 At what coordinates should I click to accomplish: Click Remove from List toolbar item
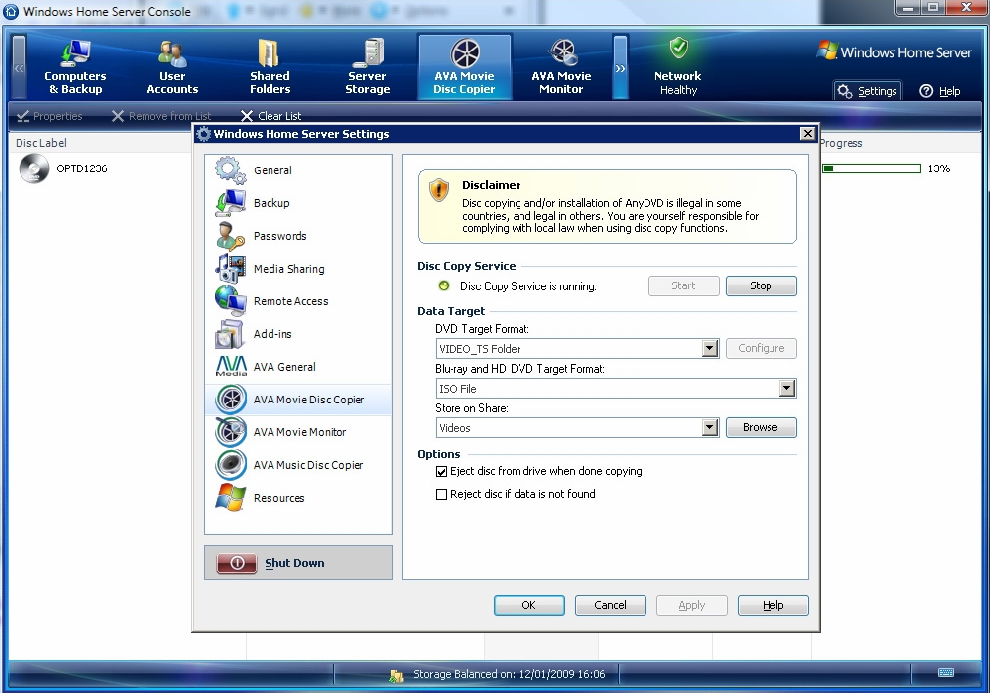pos(161,116)
